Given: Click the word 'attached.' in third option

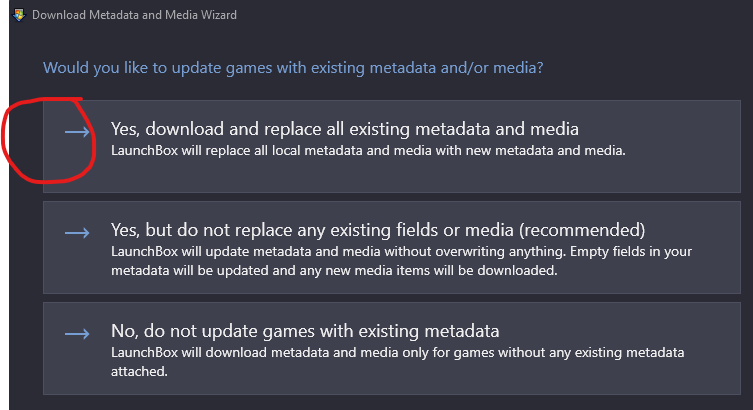Looking at the screenshot, I should [x=139, y=372].
